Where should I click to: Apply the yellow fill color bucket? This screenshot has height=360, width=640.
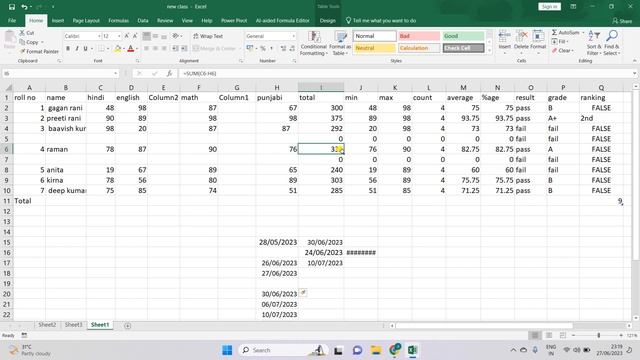118,49
